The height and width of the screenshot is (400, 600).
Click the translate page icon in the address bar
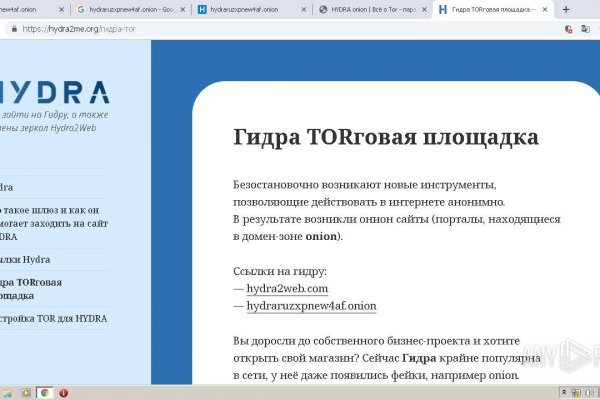567,29
